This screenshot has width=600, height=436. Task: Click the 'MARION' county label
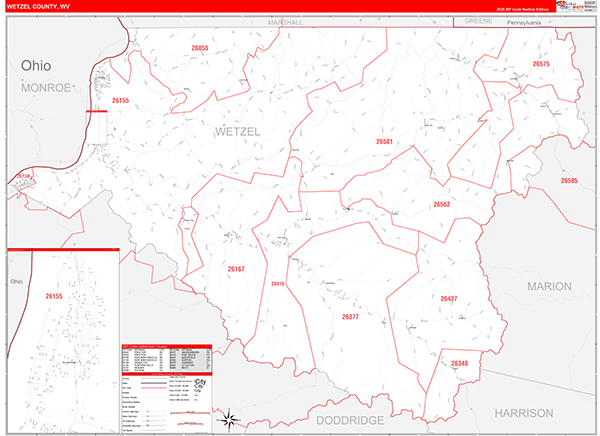[549, 286]
